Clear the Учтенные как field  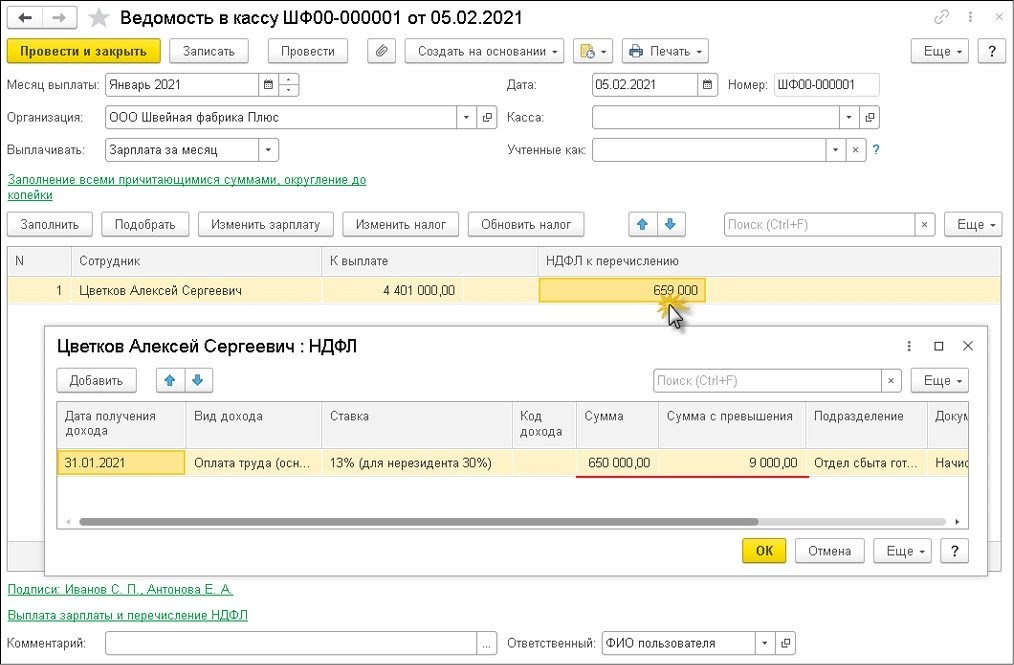click(855, 150)
